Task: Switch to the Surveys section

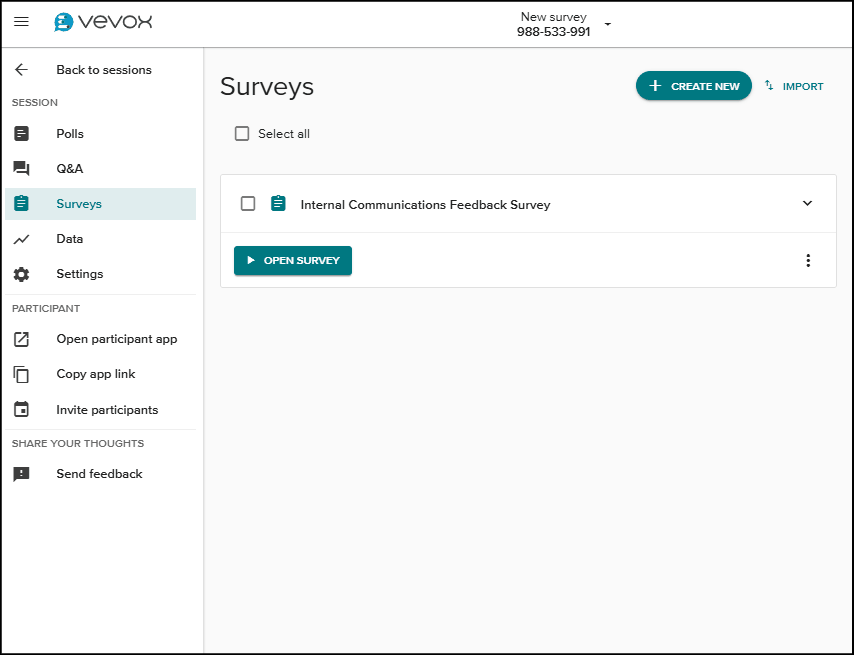Action: pyautogui.click(x=80, y=203)
